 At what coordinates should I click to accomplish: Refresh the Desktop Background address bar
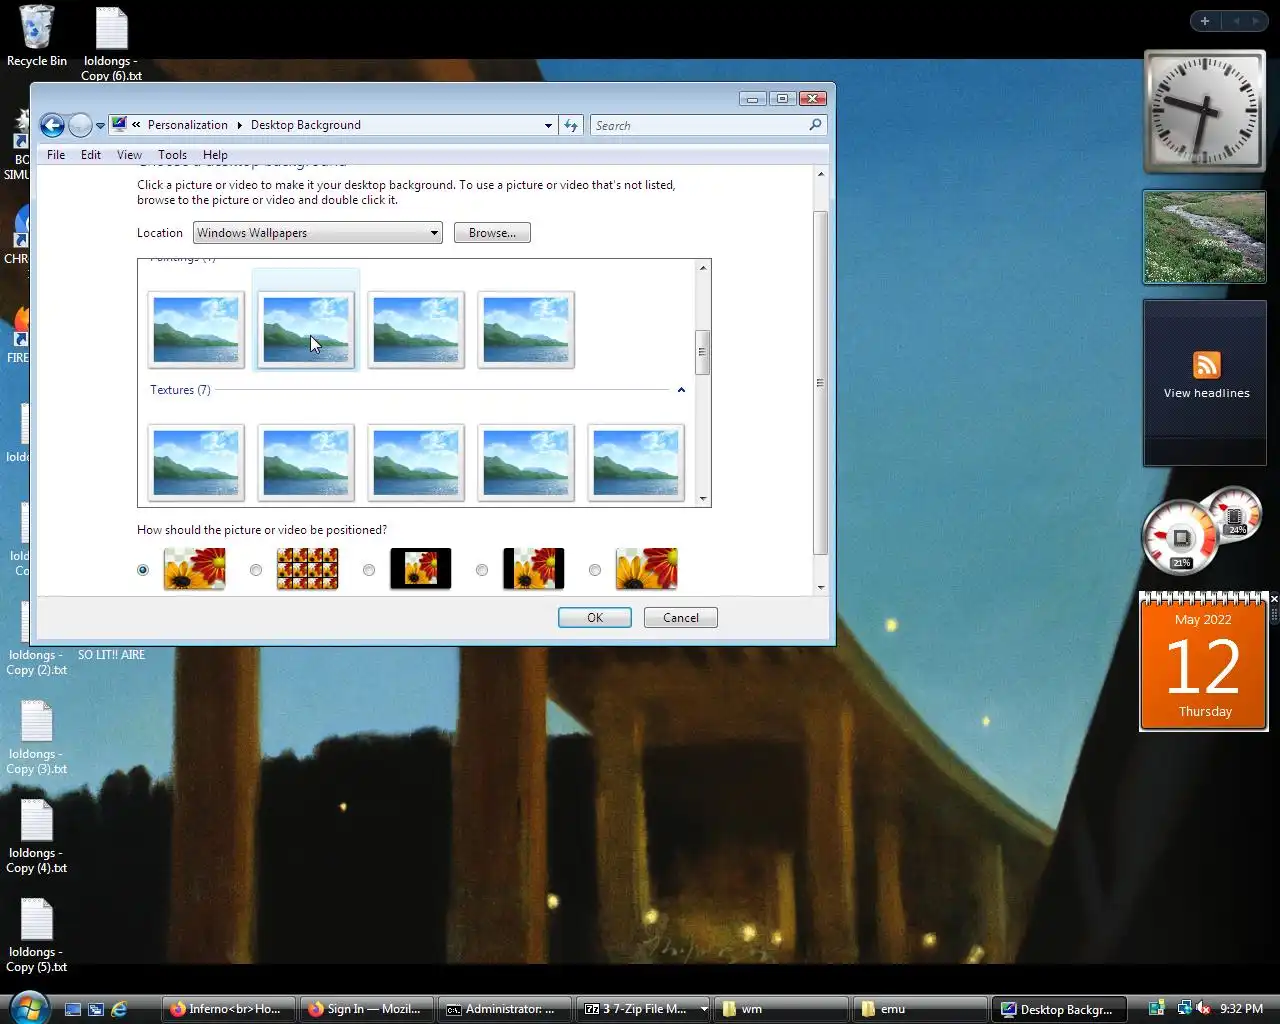(571, 125)
